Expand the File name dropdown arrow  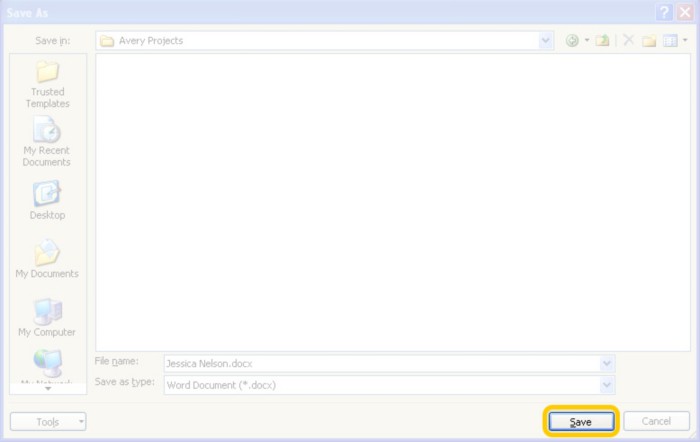point(607,363)
